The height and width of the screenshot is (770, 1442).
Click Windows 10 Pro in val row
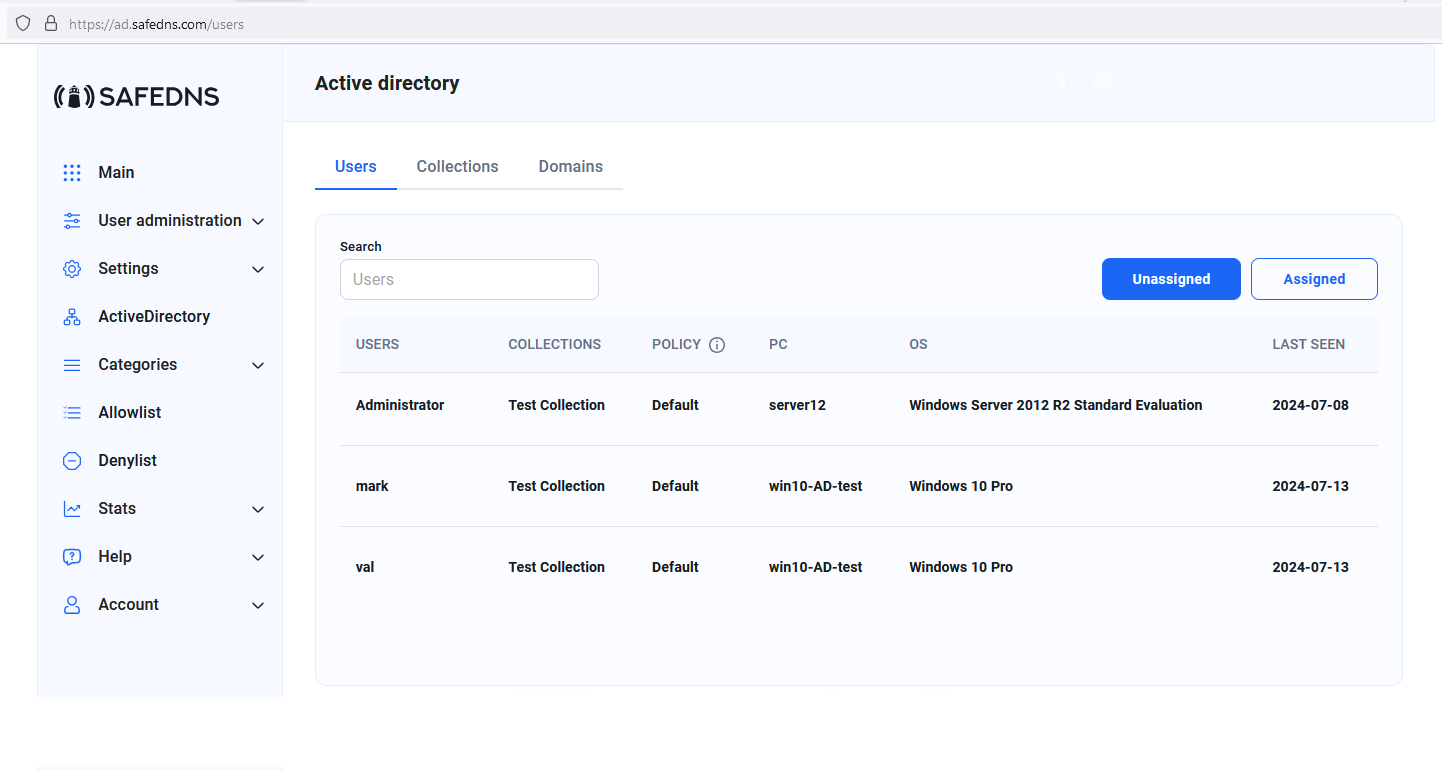[x=961, y=567]
